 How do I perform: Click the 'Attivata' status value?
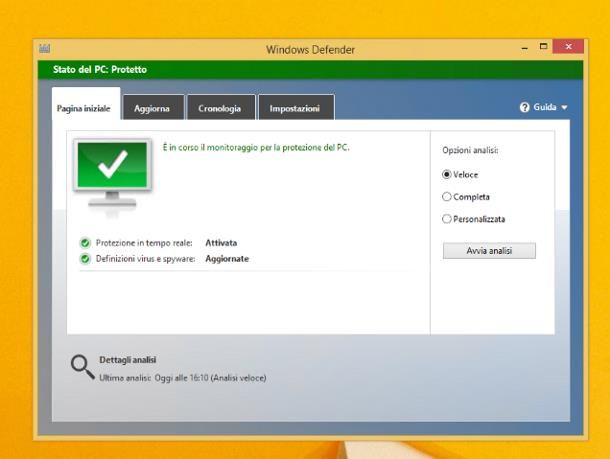(x=221, y=243)
